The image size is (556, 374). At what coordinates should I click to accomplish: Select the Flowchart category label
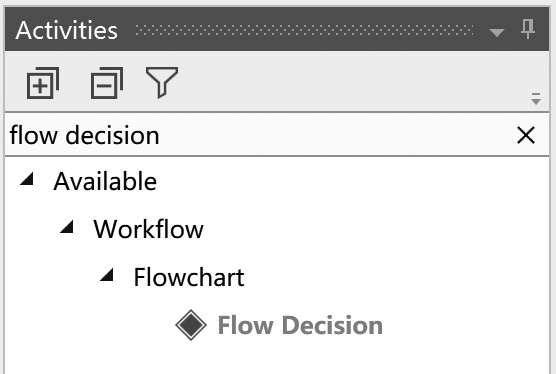[x=189, y=277]
